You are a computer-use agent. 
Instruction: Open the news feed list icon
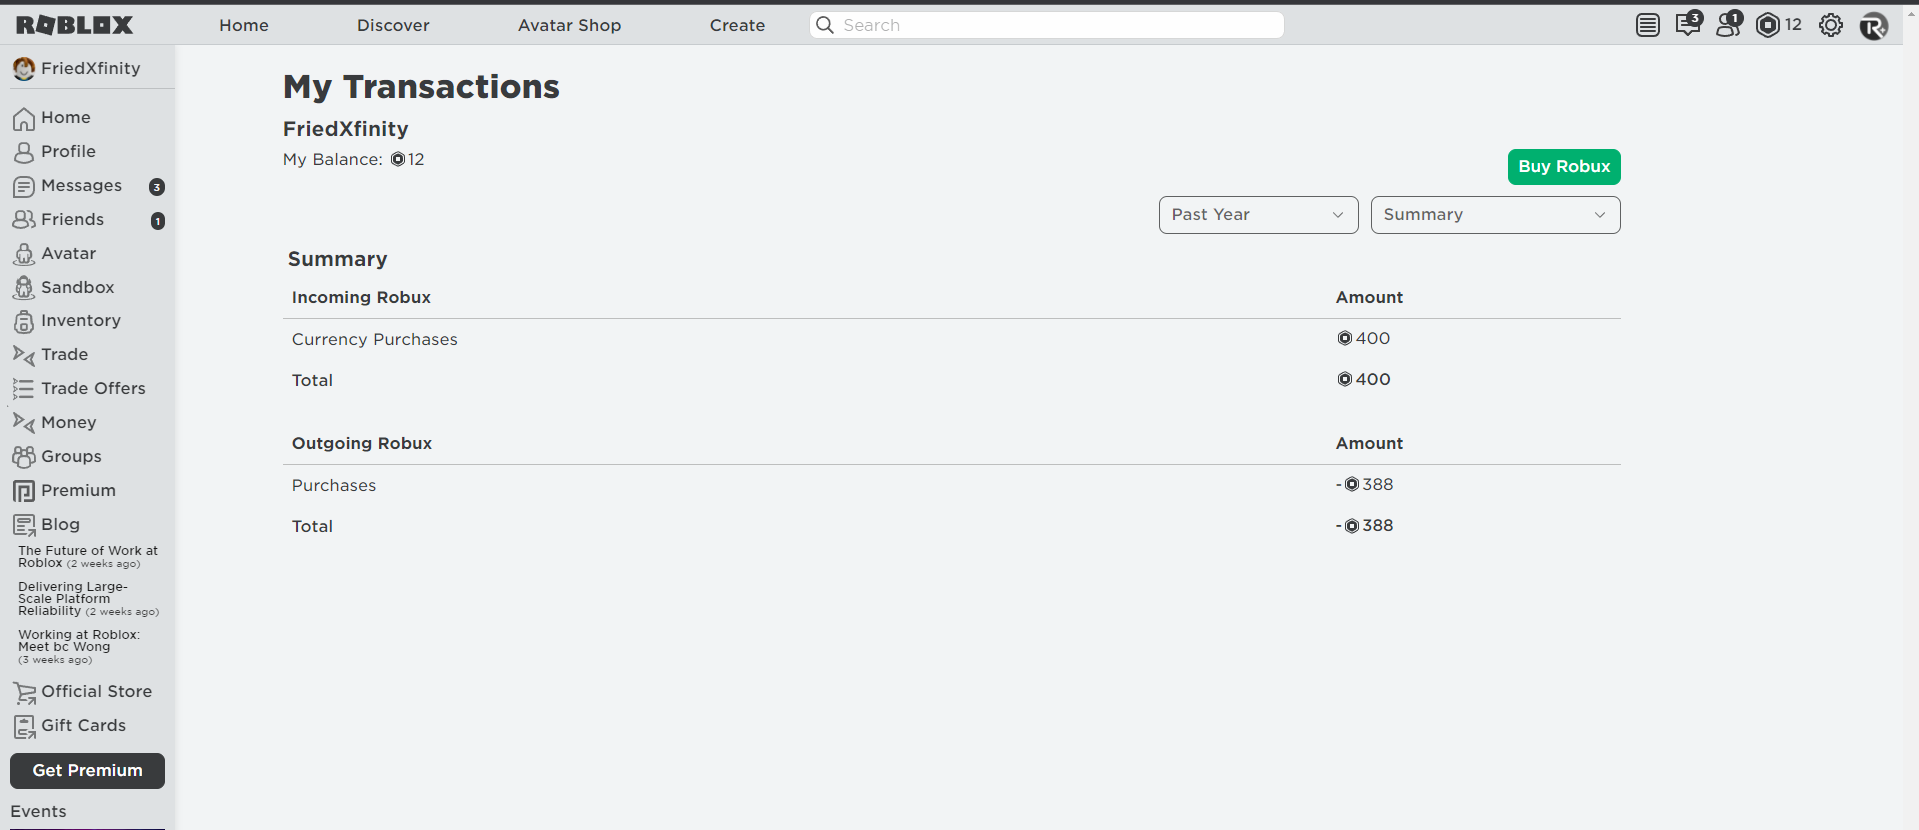tap(1648, 25)
